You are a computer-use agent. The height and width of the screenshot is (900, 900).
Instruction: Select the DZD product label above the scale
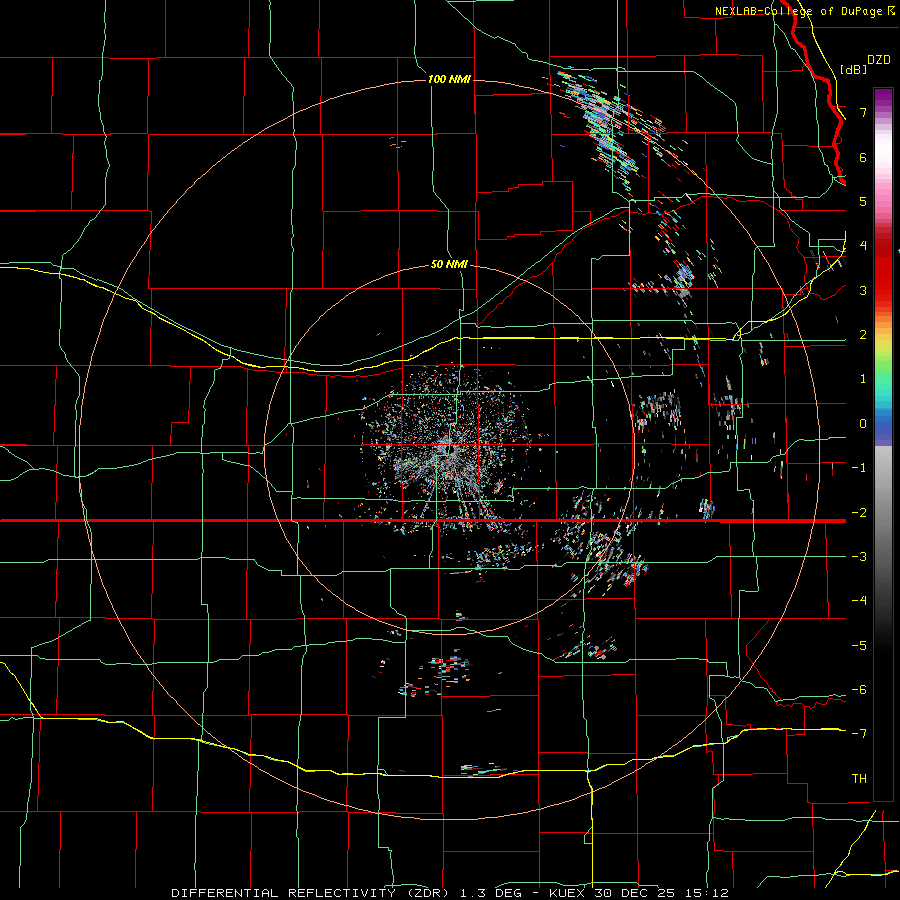(879, 60)
